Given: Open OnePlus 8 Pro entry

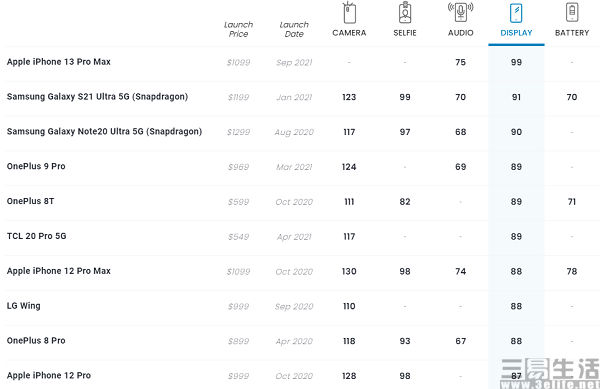Looking at the screenshot, I should pos(36,340).
